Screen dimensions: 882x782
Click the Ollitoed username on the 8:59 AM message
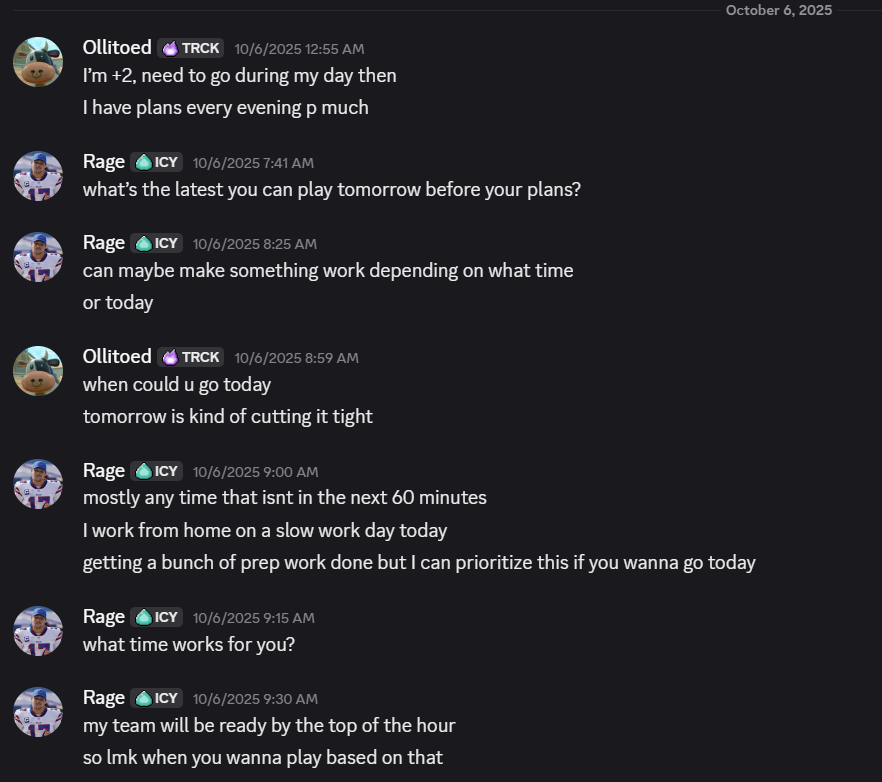117,357
